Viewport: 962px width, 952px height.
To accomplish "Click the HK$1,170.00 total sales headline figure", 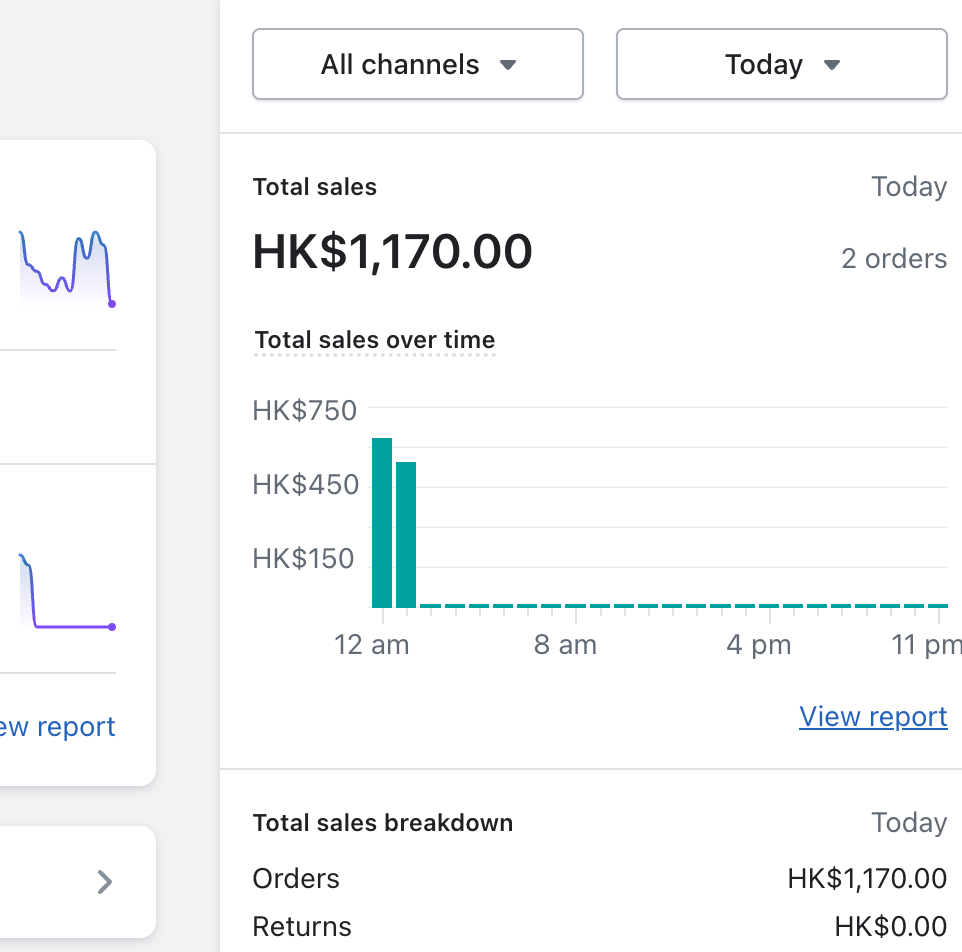I will (392, 252).
